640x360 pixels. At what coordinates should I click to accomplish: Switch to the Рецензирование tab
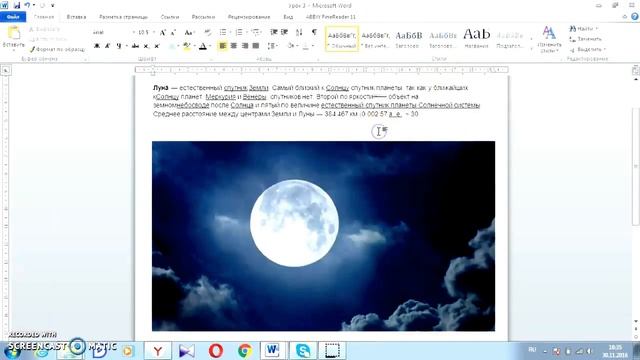point(249,17)
